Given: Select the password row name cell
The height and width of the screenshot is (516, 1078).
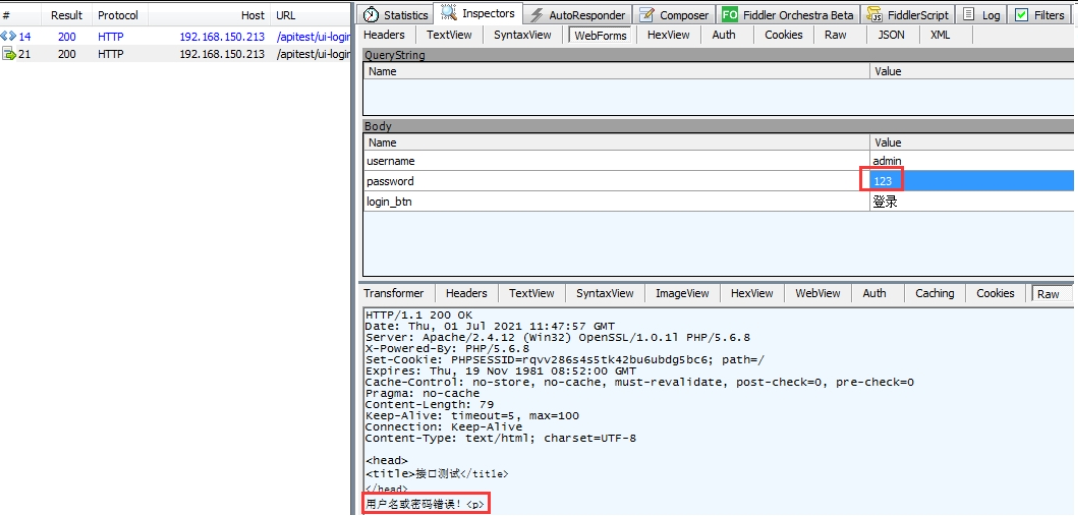Looking at the screenshot, I should 617,181.
